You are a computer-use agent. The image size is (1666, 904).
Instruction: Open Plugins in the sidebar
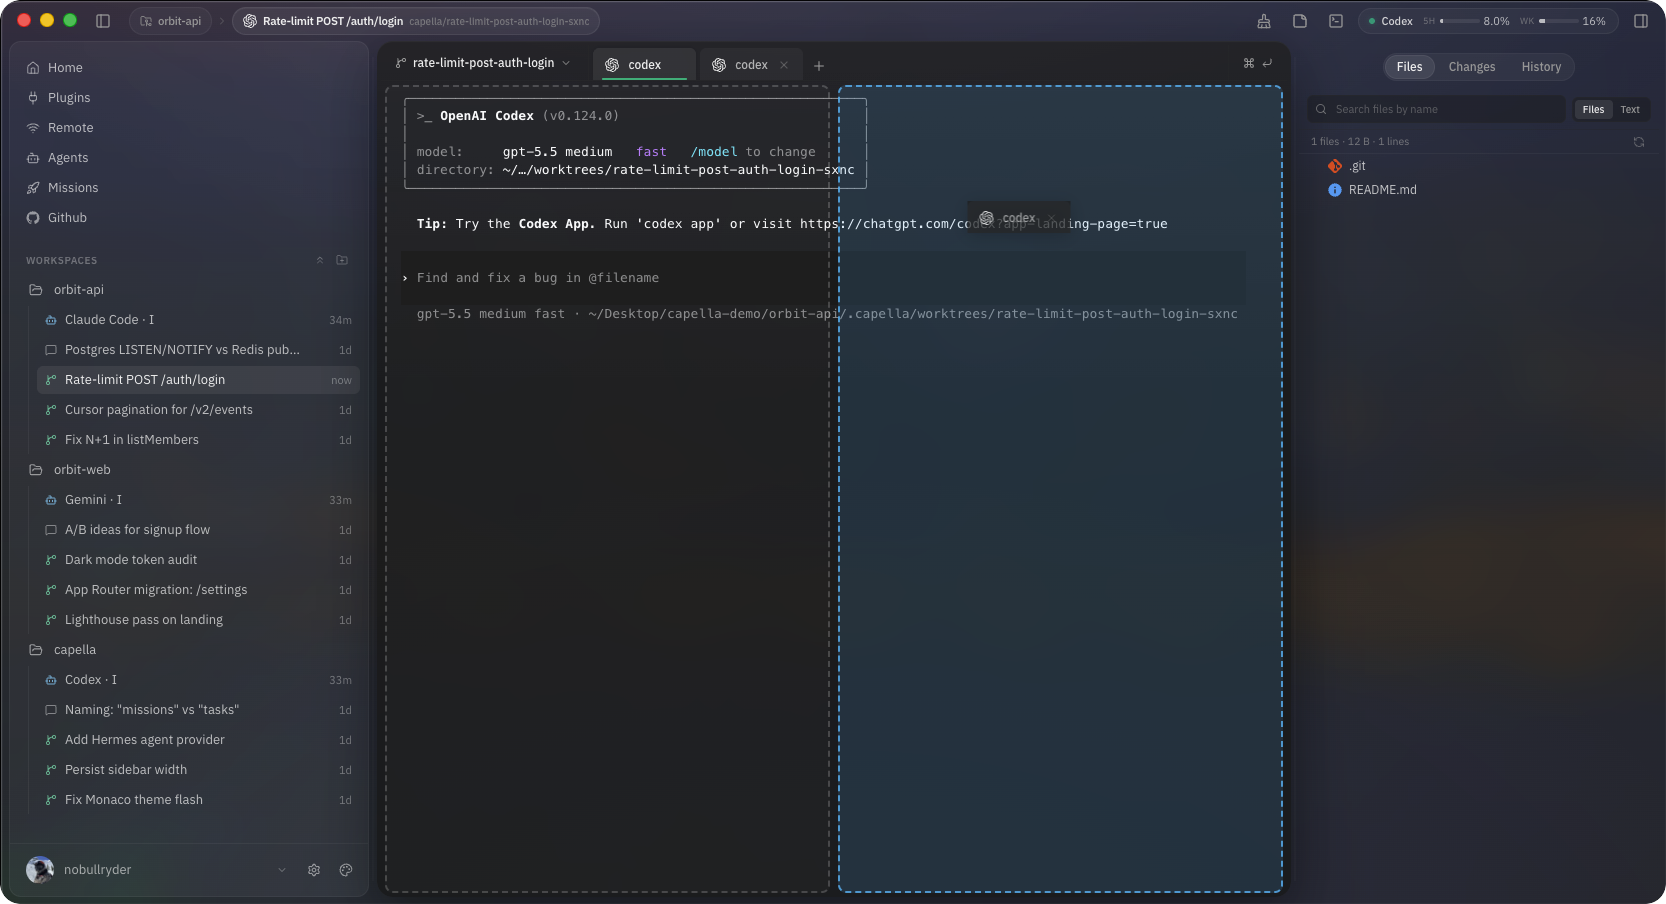tap(69, 98)
